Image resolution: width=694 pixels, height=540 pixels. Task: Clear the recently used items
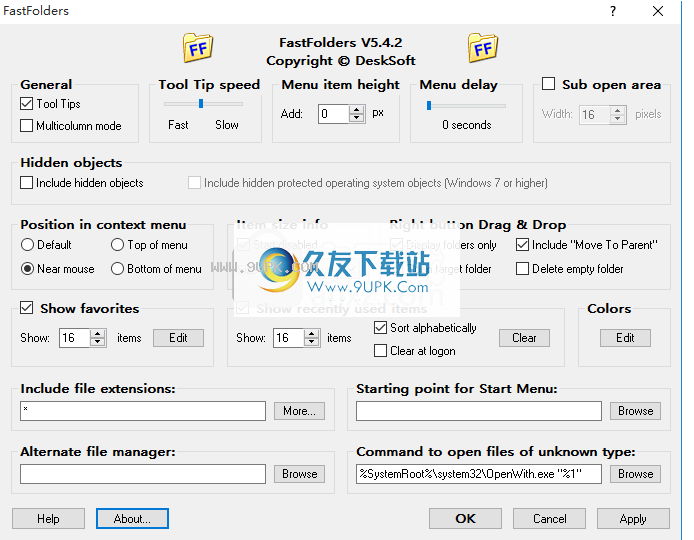pos(524,338)
